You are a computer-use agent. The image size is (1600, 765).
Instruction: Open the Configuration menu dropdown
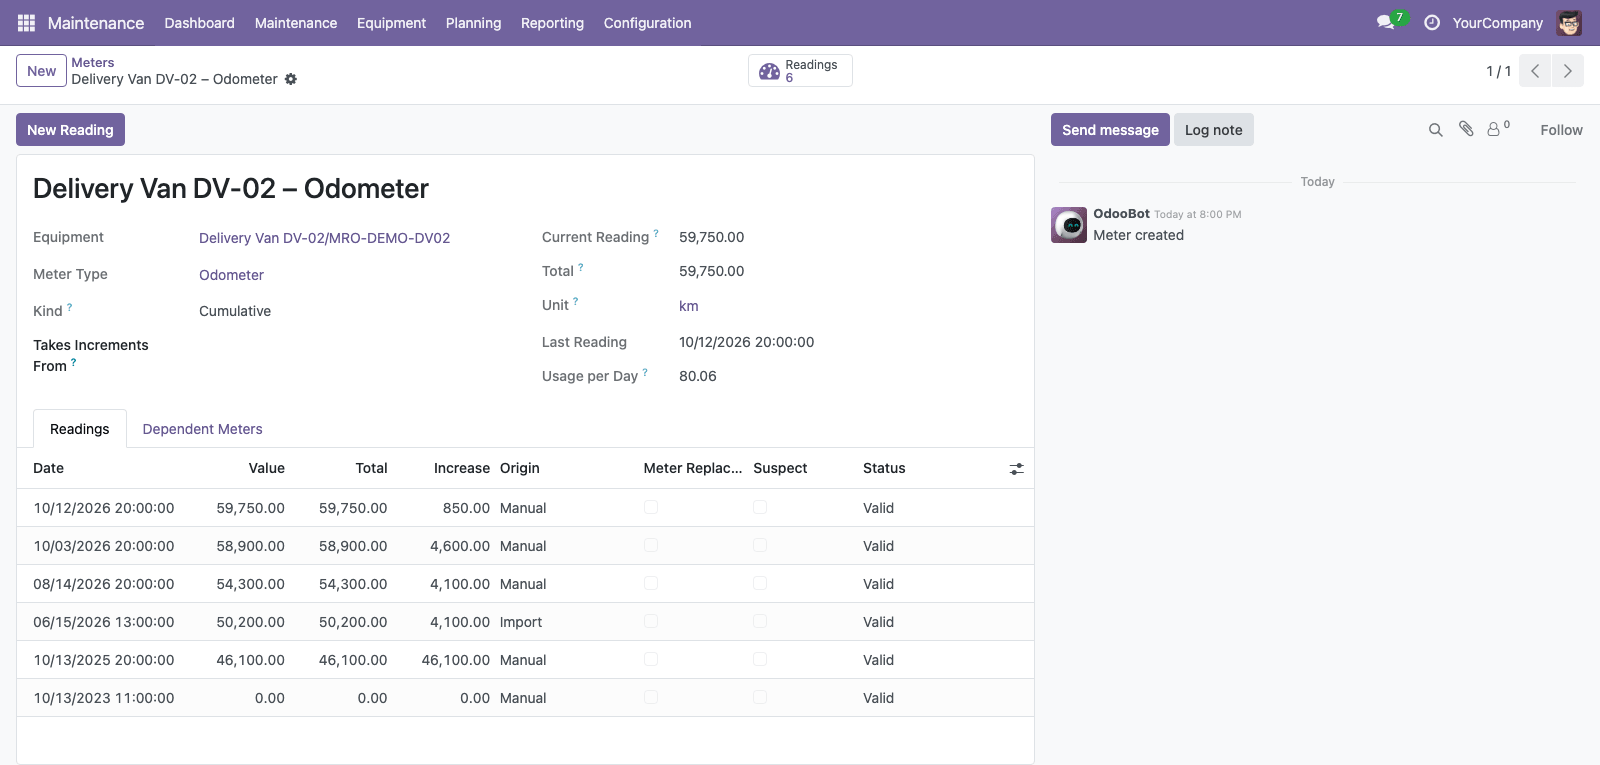coord(647,23)
